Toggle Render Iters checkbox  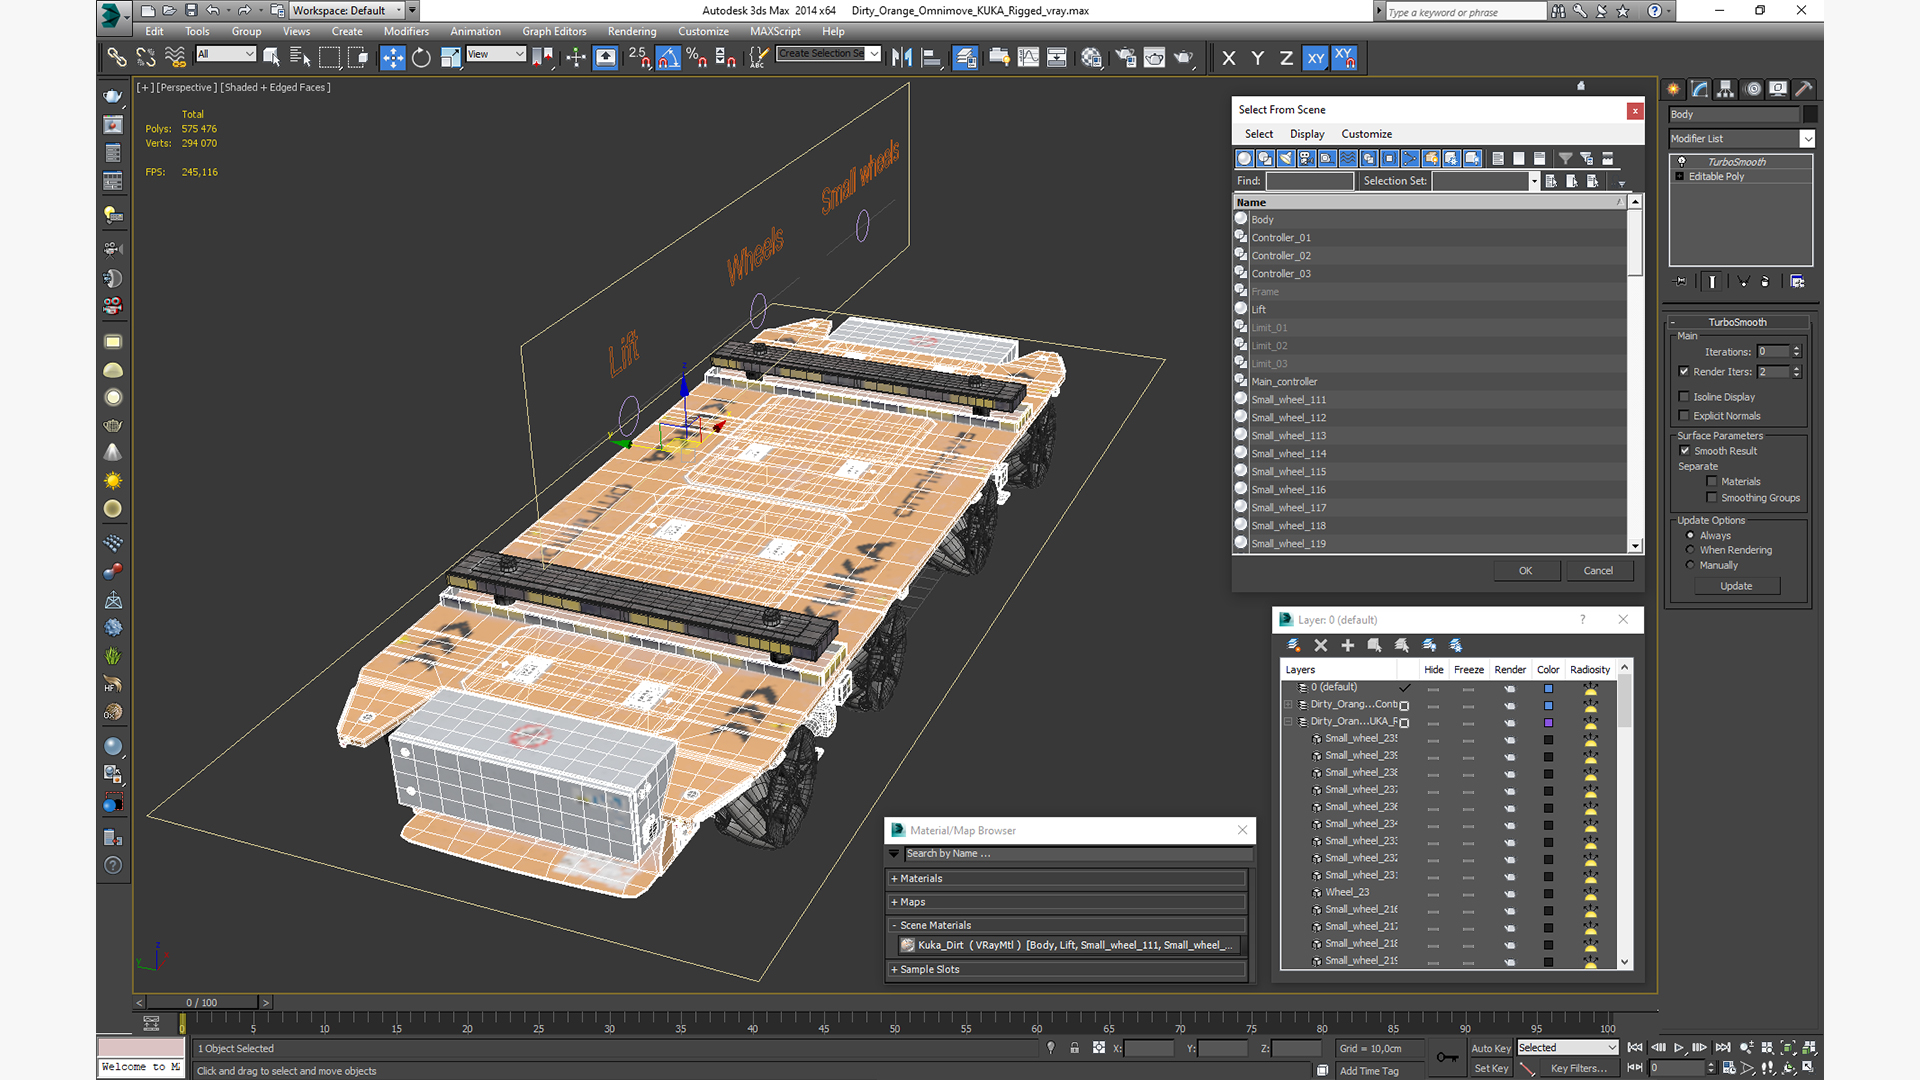[1684, 372]
